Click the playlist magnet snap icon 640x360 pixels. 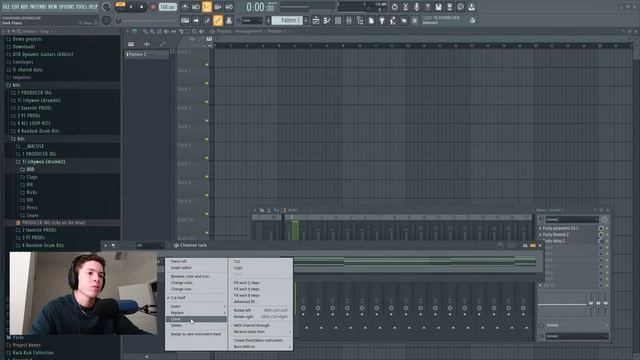134,31
